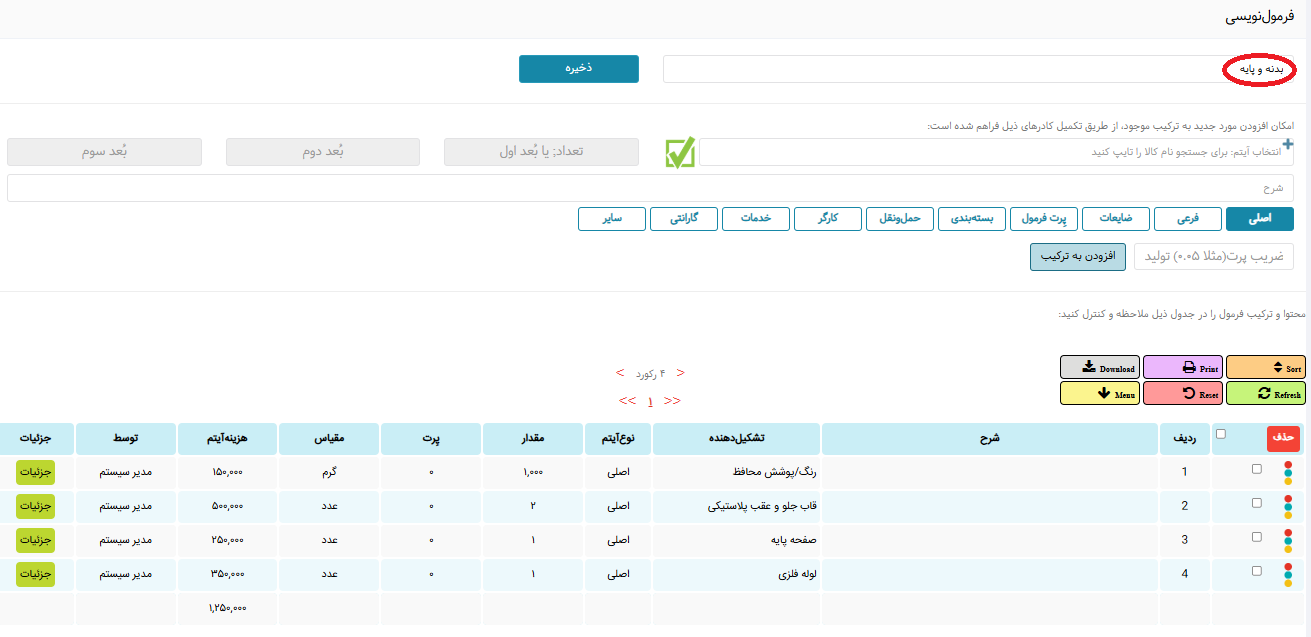Click the cell text صفحه پایه

(794, 540)
